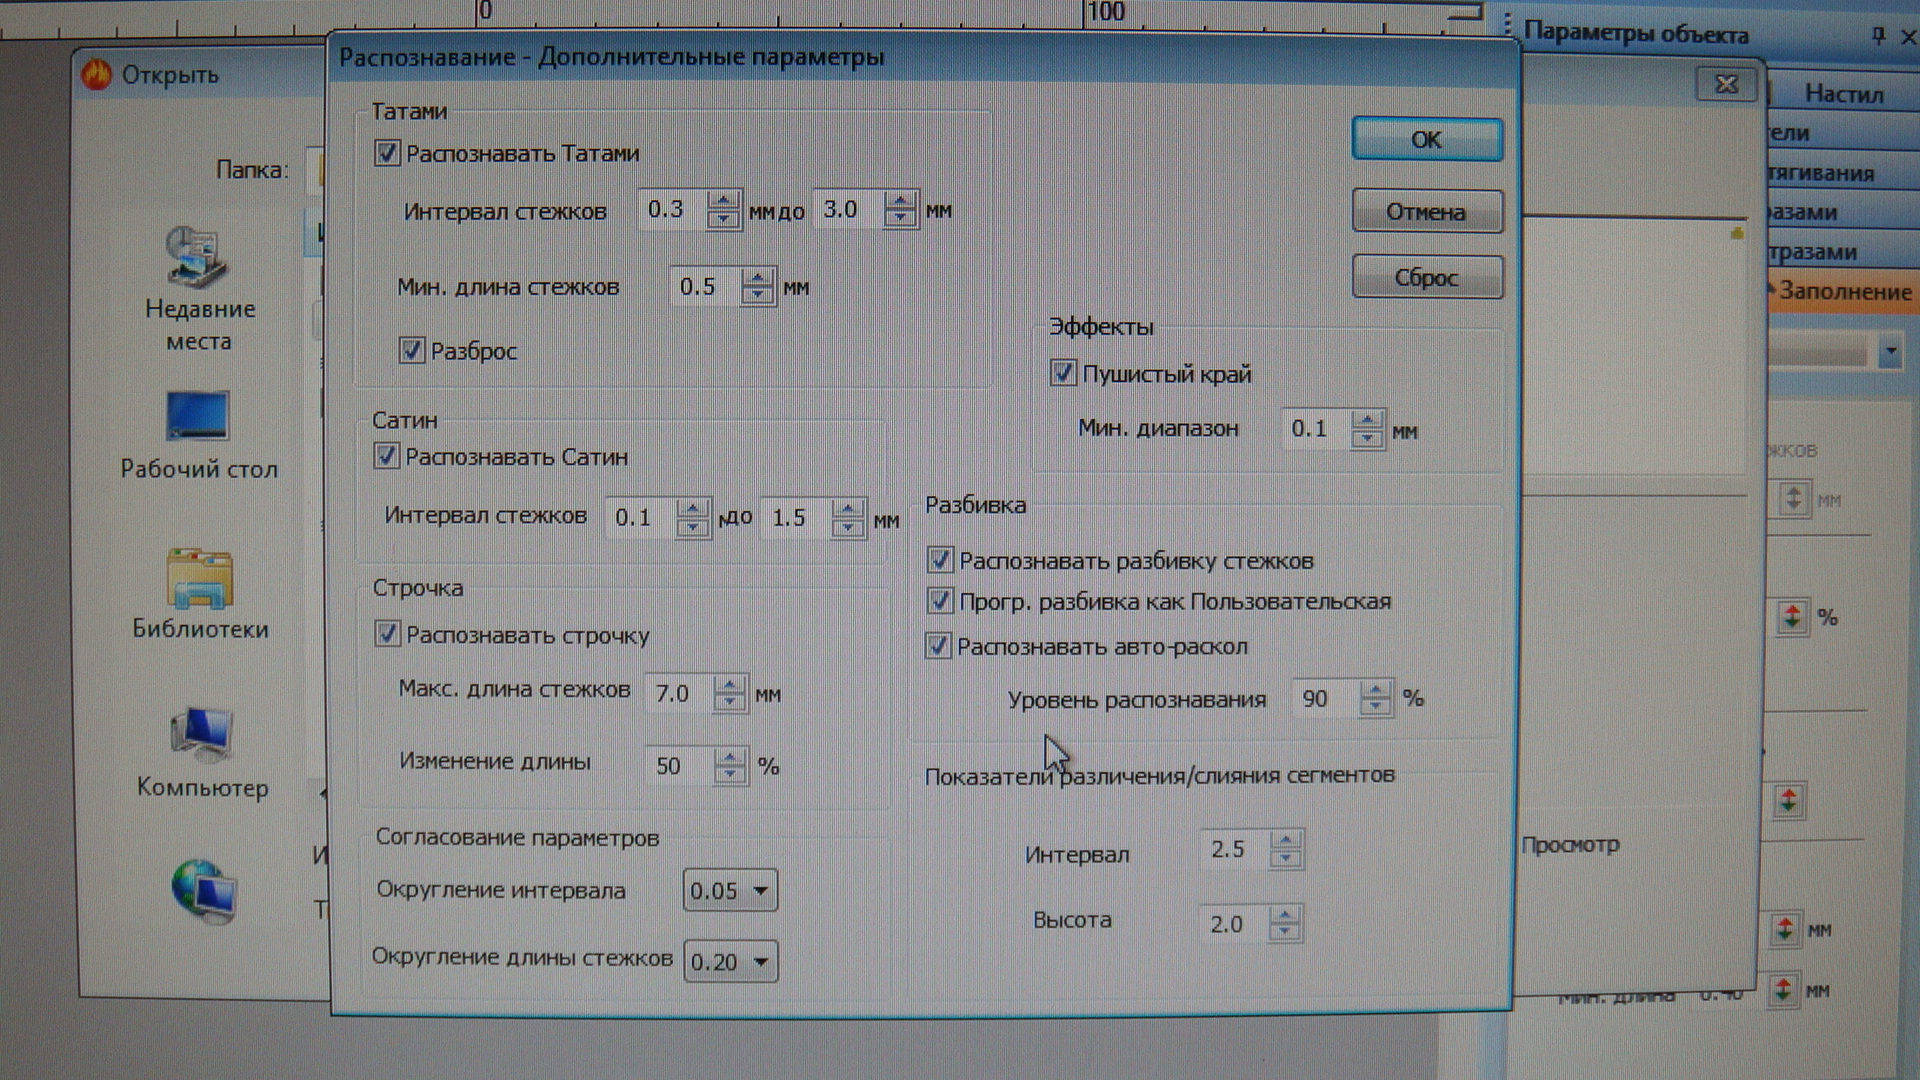The image size is (1920, 1080).
Task: Disable Пушистый край effect checkbox
Action: tap(1063, 374)
